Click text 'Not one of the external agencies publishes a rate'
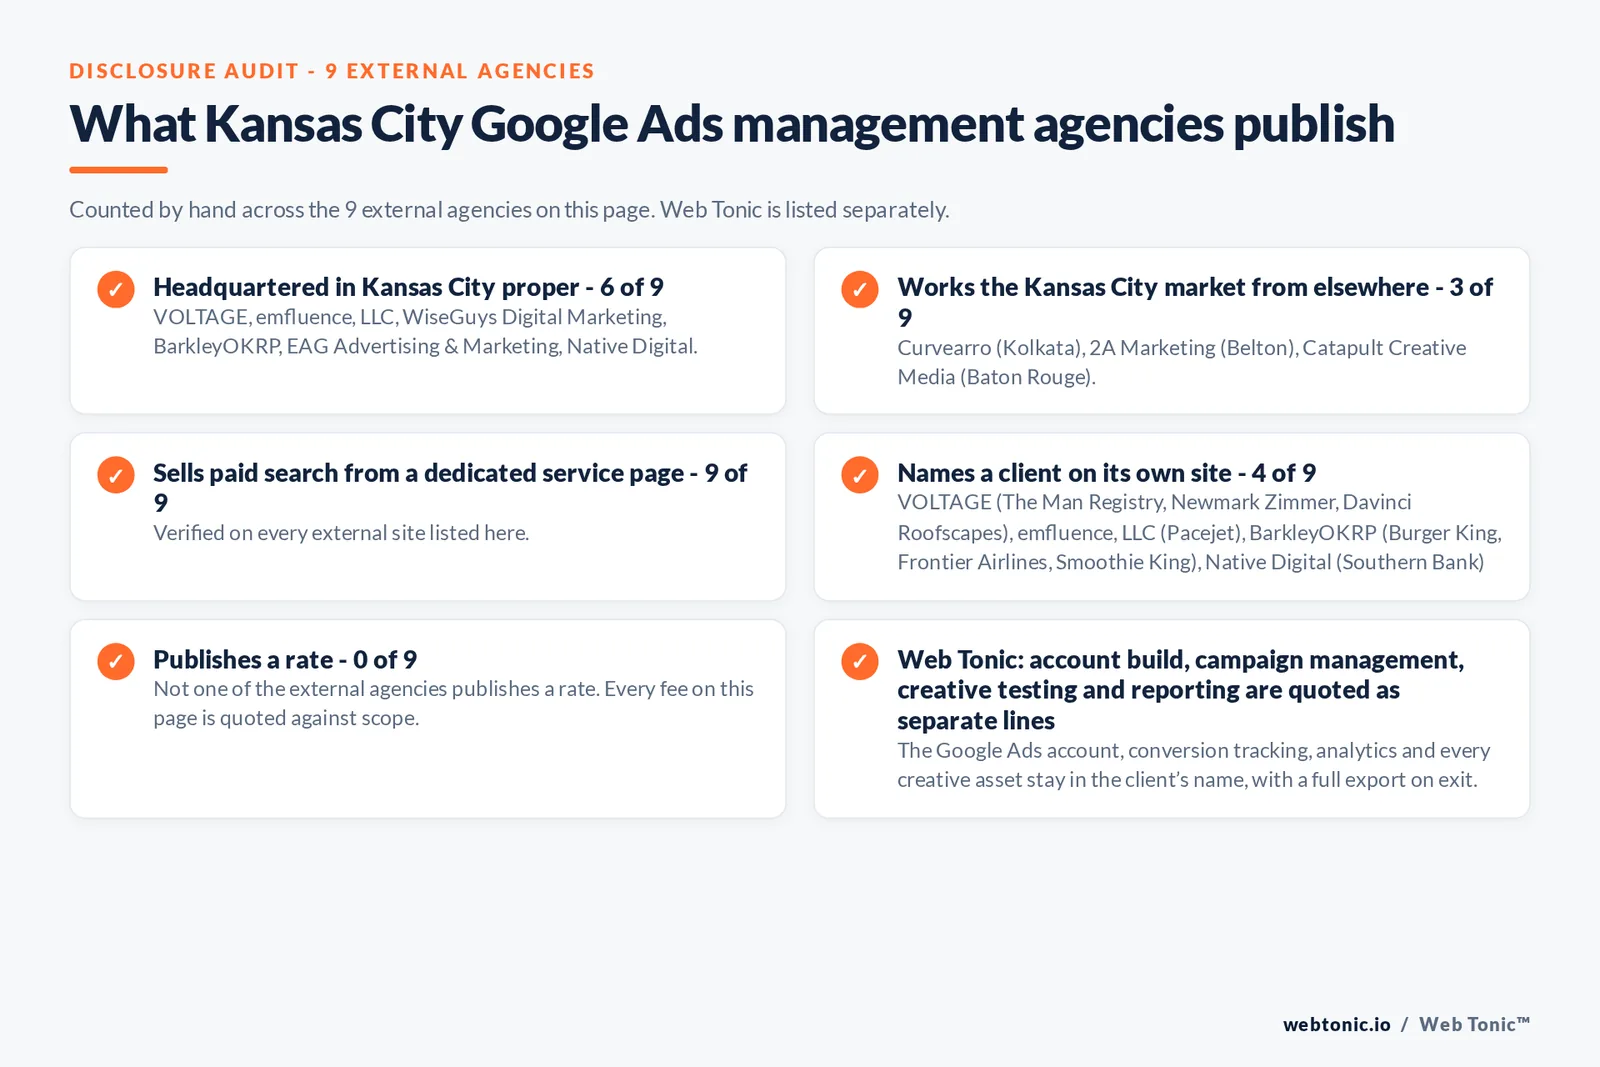1600x1067 pixels. coord(453,703)
